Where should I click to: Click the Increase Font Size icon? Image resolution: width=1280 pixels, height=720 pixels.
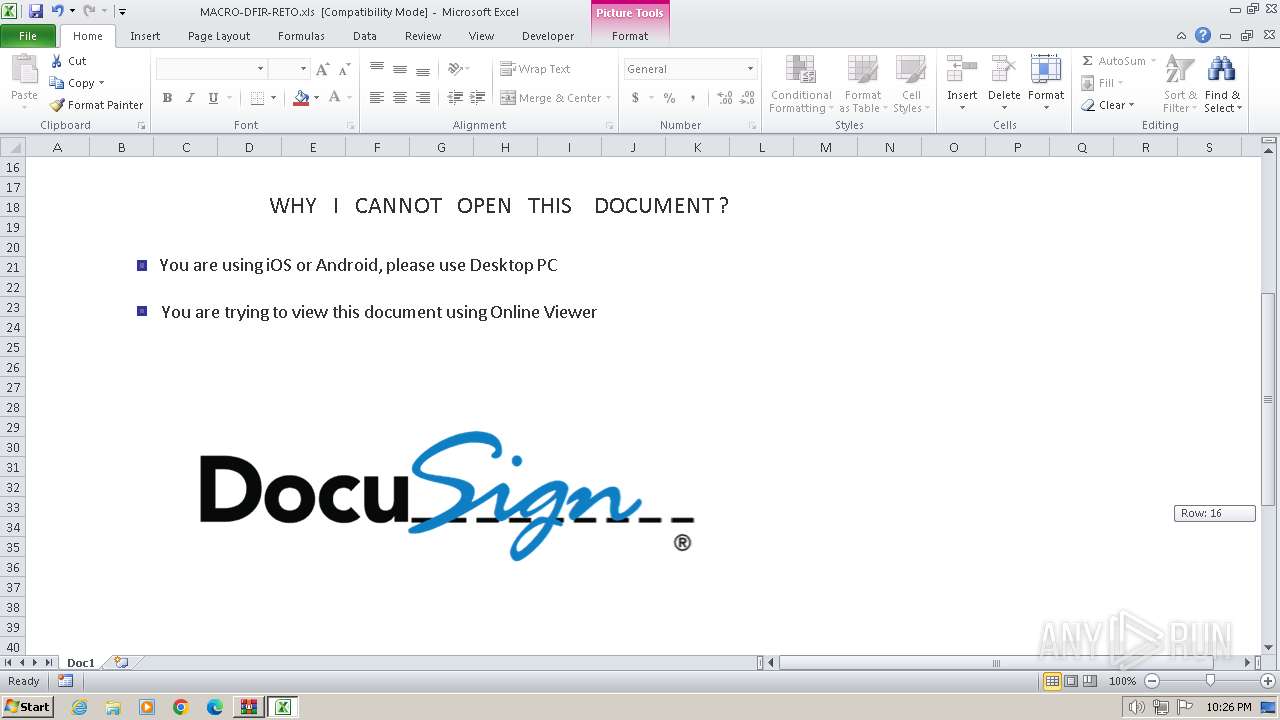pos(322,69)
